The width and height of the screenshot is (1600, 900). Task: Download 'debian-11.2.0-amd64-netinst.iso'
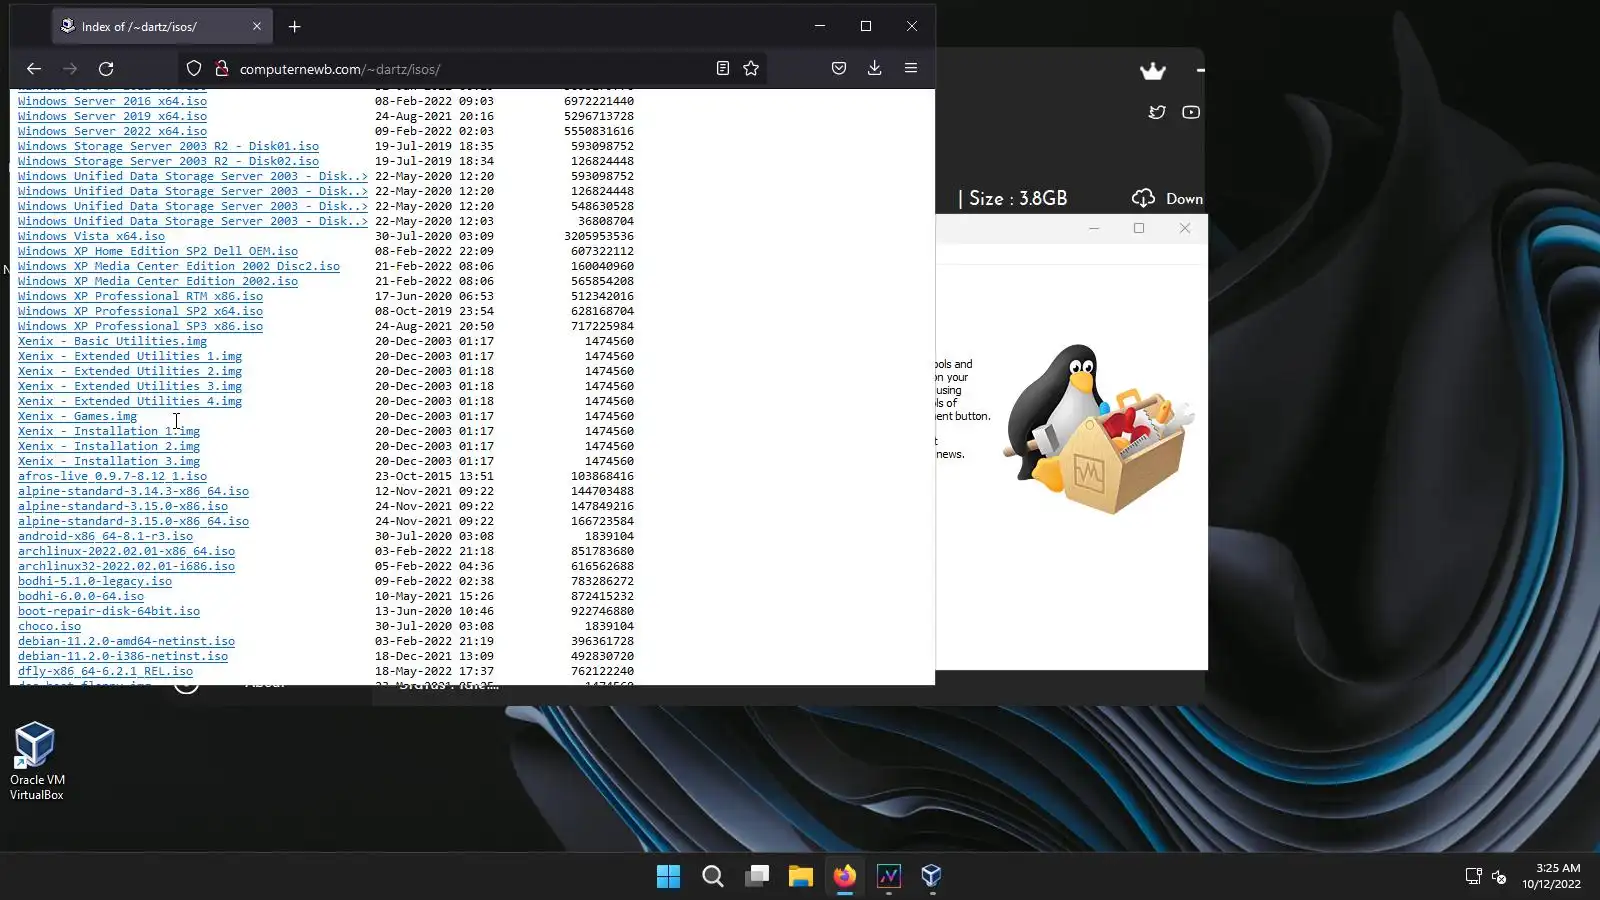(x=126, y=641)
